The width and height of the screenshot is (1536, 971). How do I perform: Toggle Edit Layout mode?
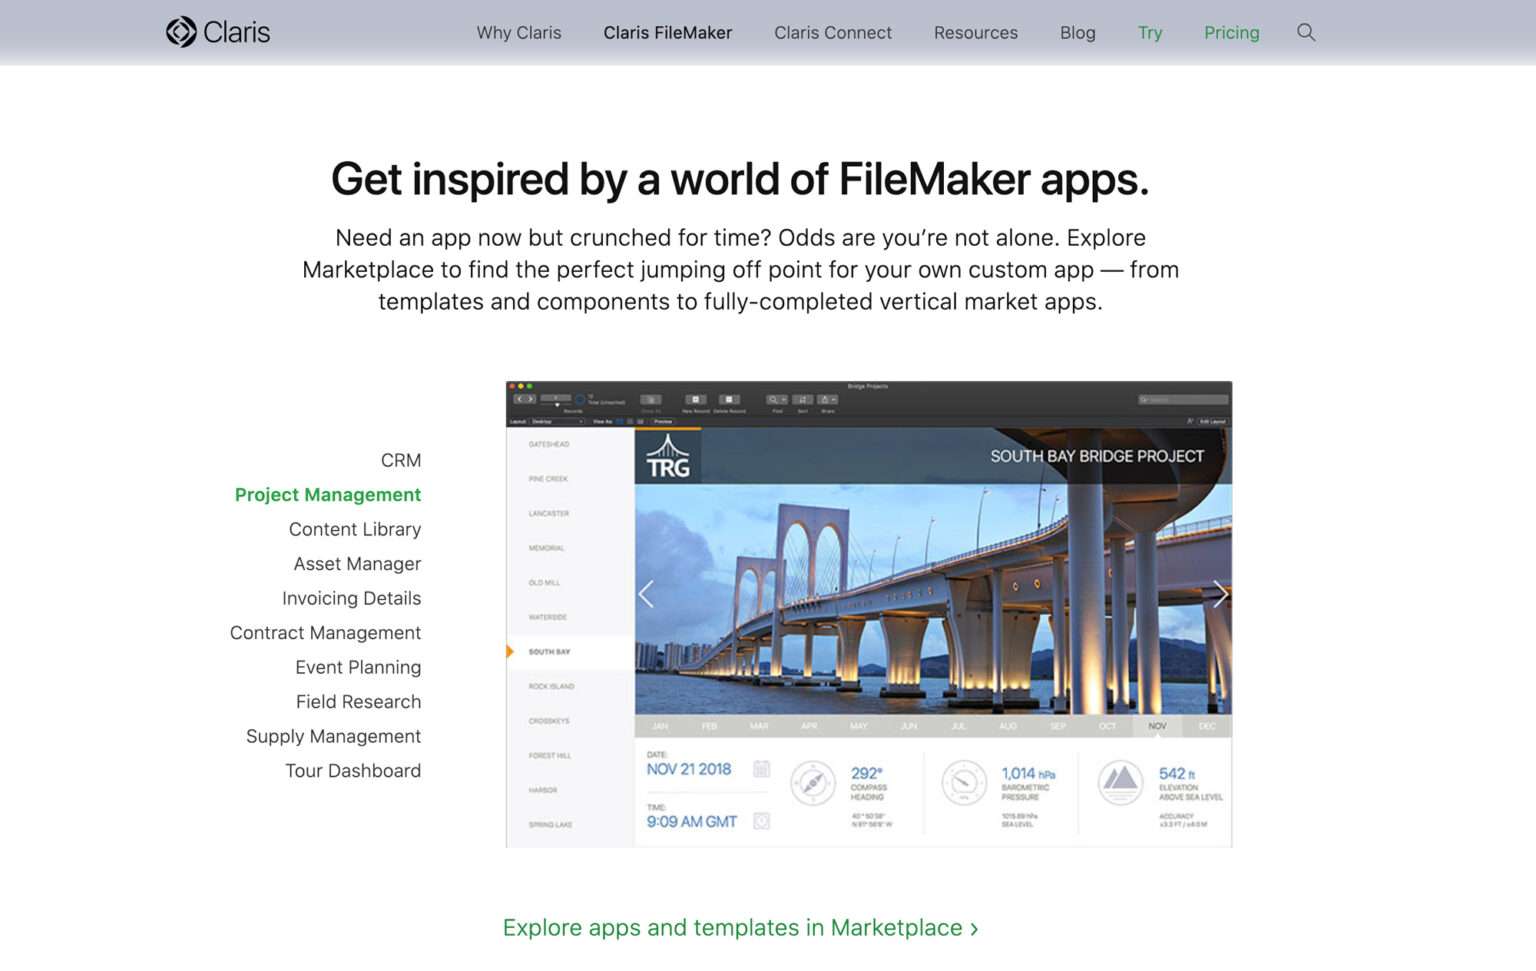coord(1211,421)
